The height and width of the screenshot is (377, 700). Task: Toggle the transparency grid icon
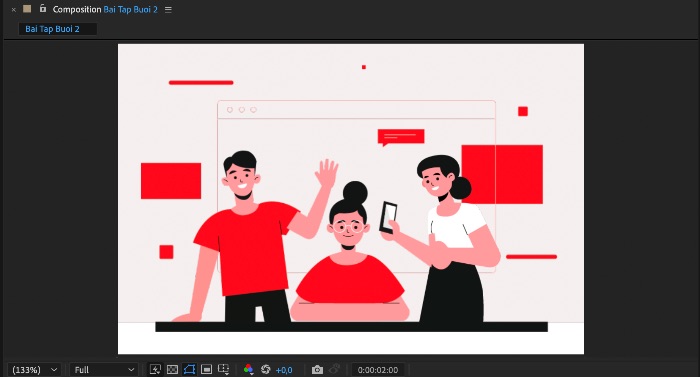[172, 369]
